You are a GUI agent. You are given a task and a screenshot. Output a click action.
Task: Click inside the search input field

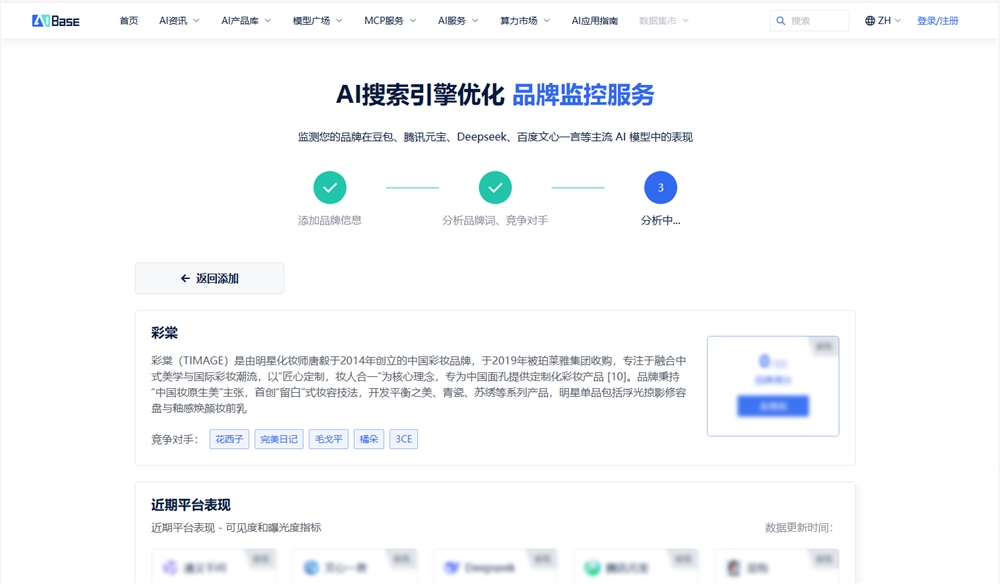coord(815,19)
